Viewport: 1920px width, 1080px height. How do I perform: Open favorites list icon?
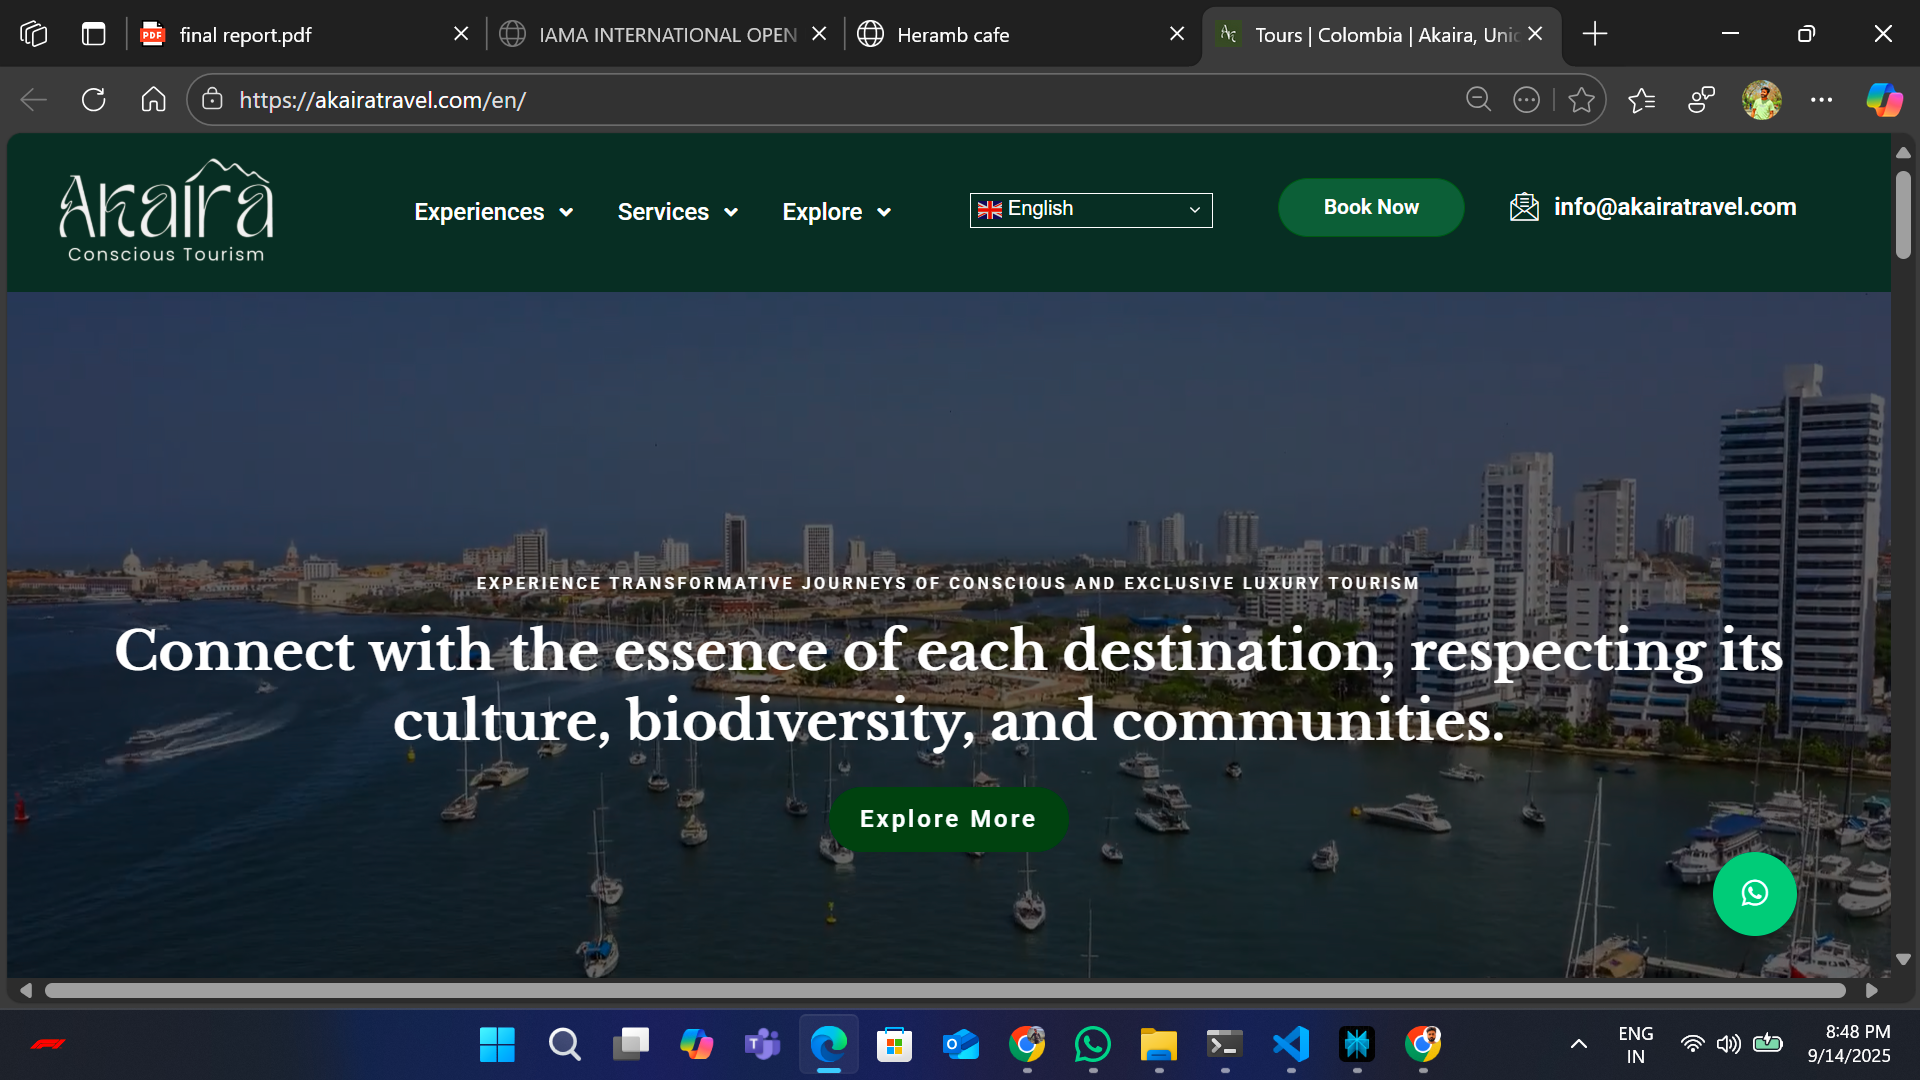click(x=1641, y=100)
